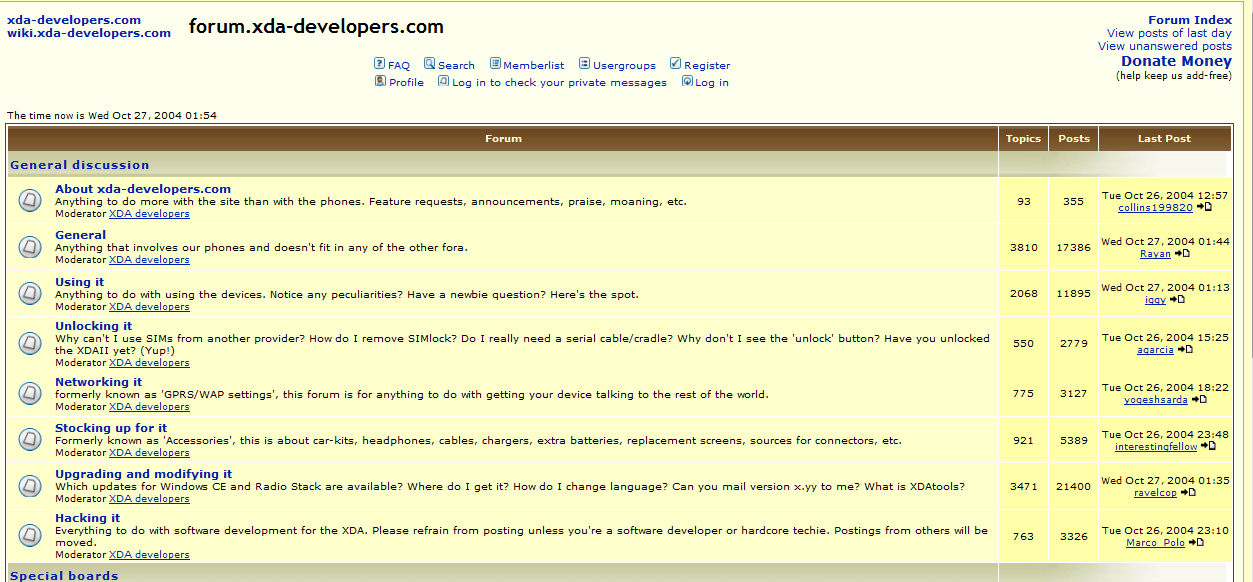
Task: Click folder icon beside Networking it forum
Action: (x=30, y=394)
